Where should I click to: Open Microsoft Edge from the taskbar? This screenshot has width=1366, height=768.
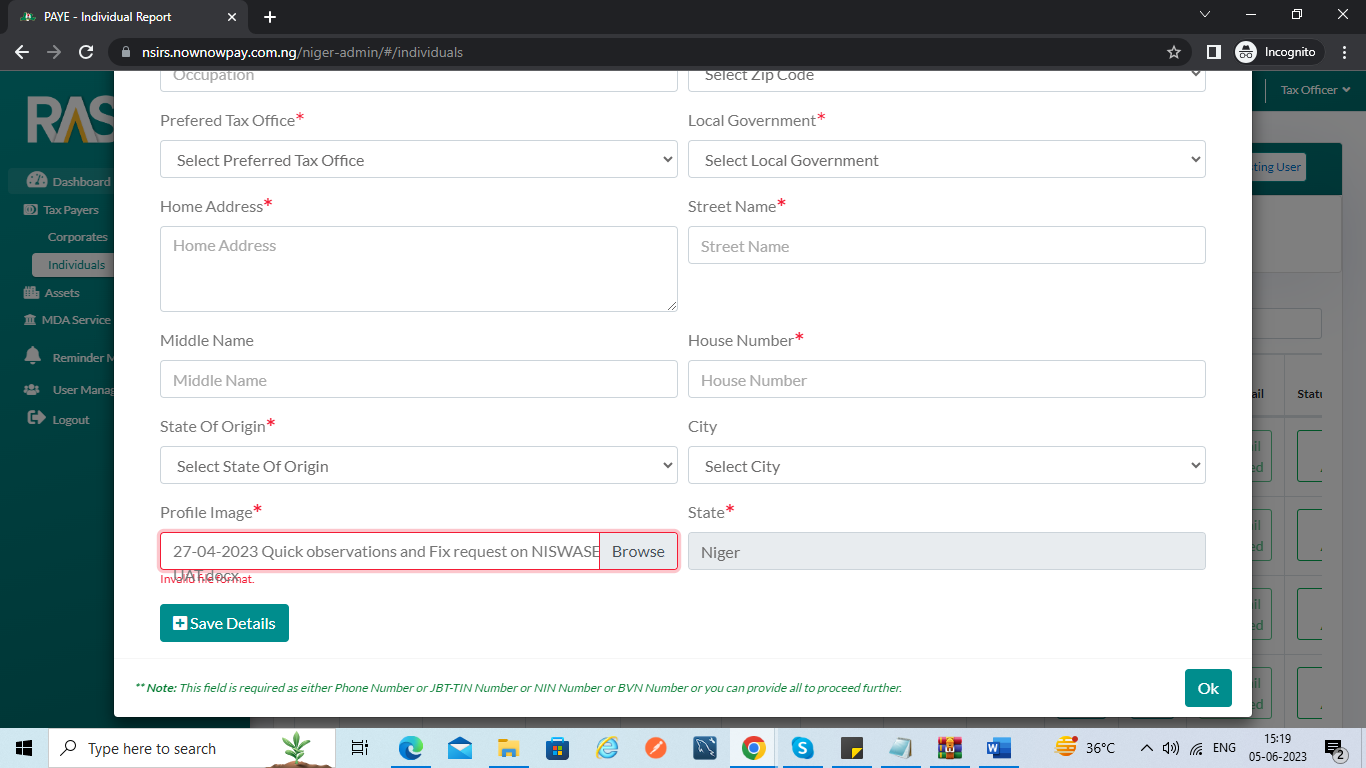pyautogui.click(x=410, y=748)
